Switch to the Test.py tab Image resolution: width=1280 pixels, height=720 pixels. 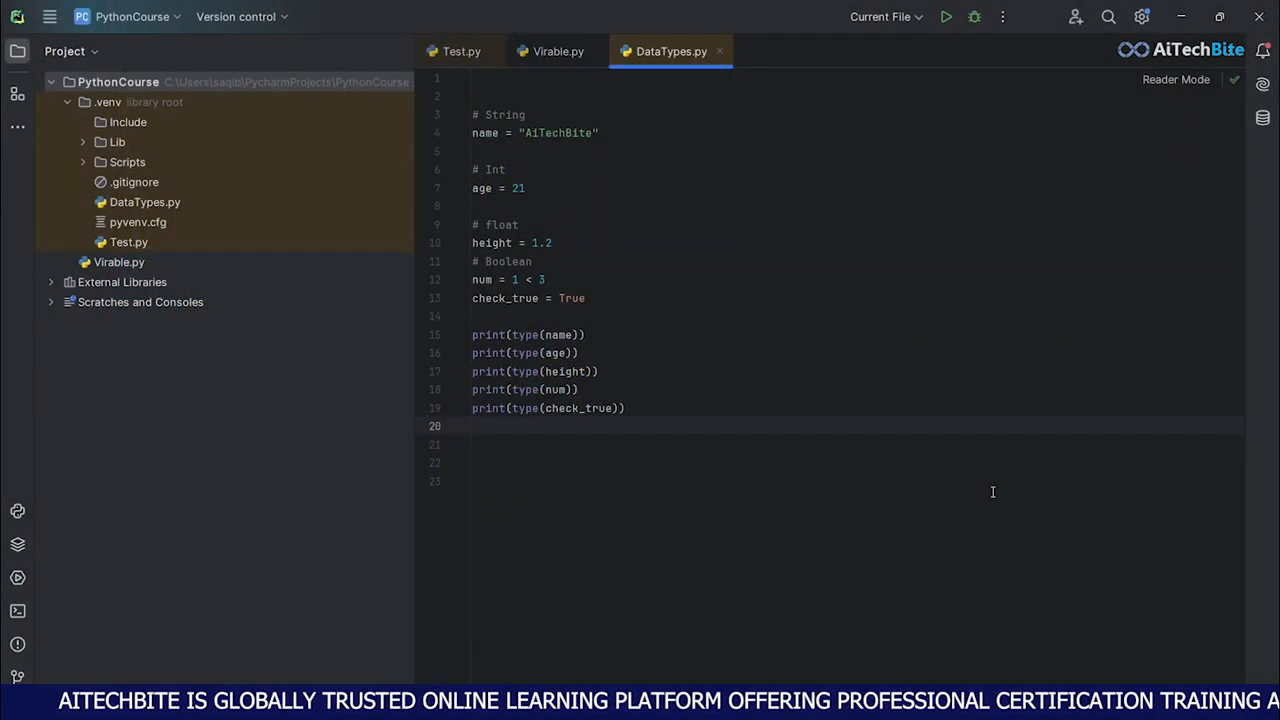454,51
